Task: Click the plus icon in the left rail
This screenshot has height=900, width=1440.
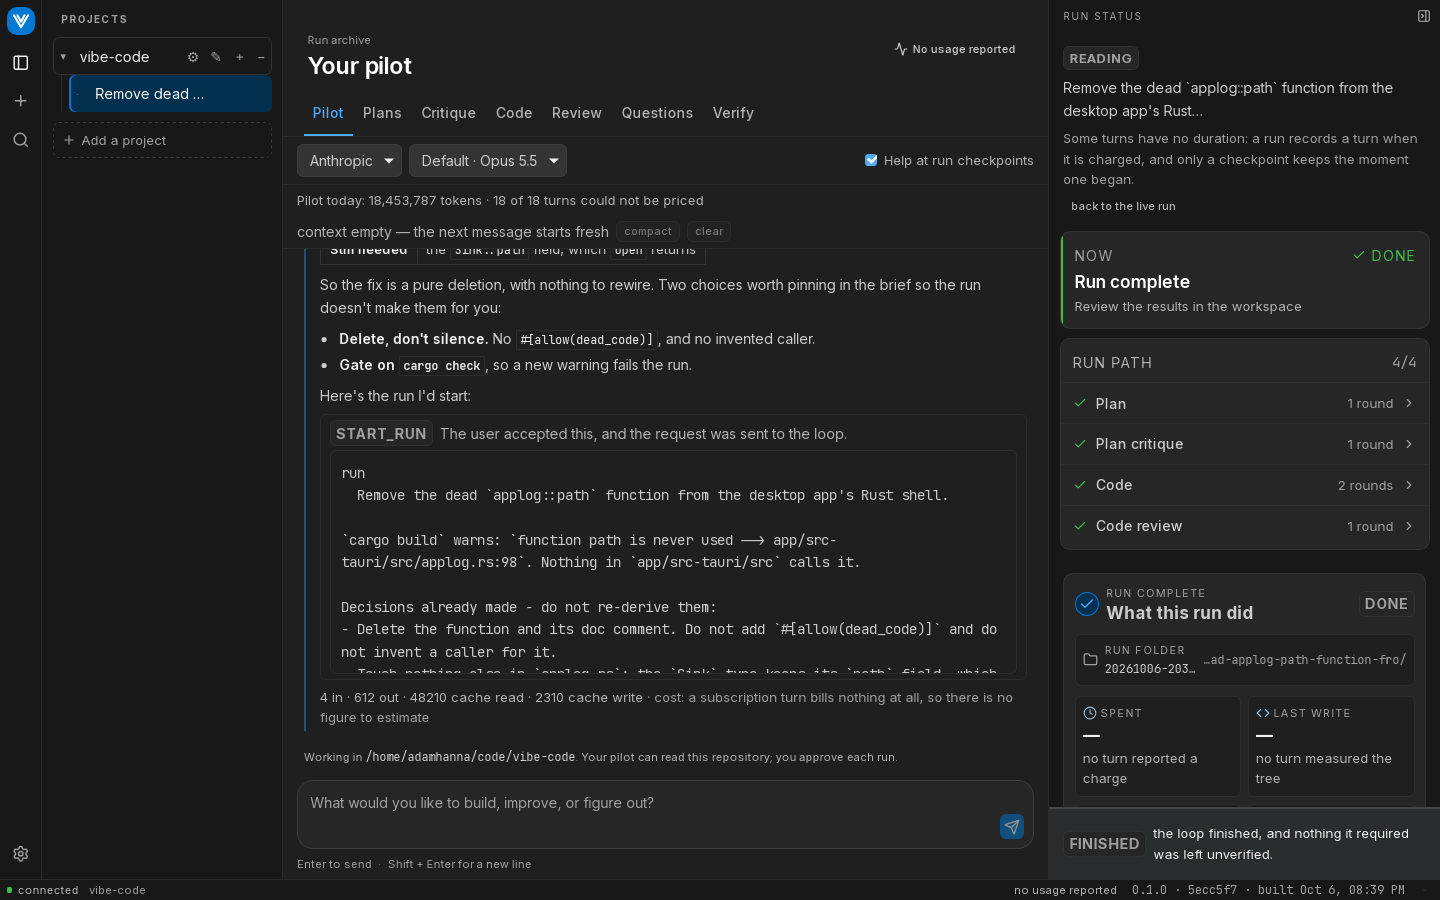Action: click(21, 101)
